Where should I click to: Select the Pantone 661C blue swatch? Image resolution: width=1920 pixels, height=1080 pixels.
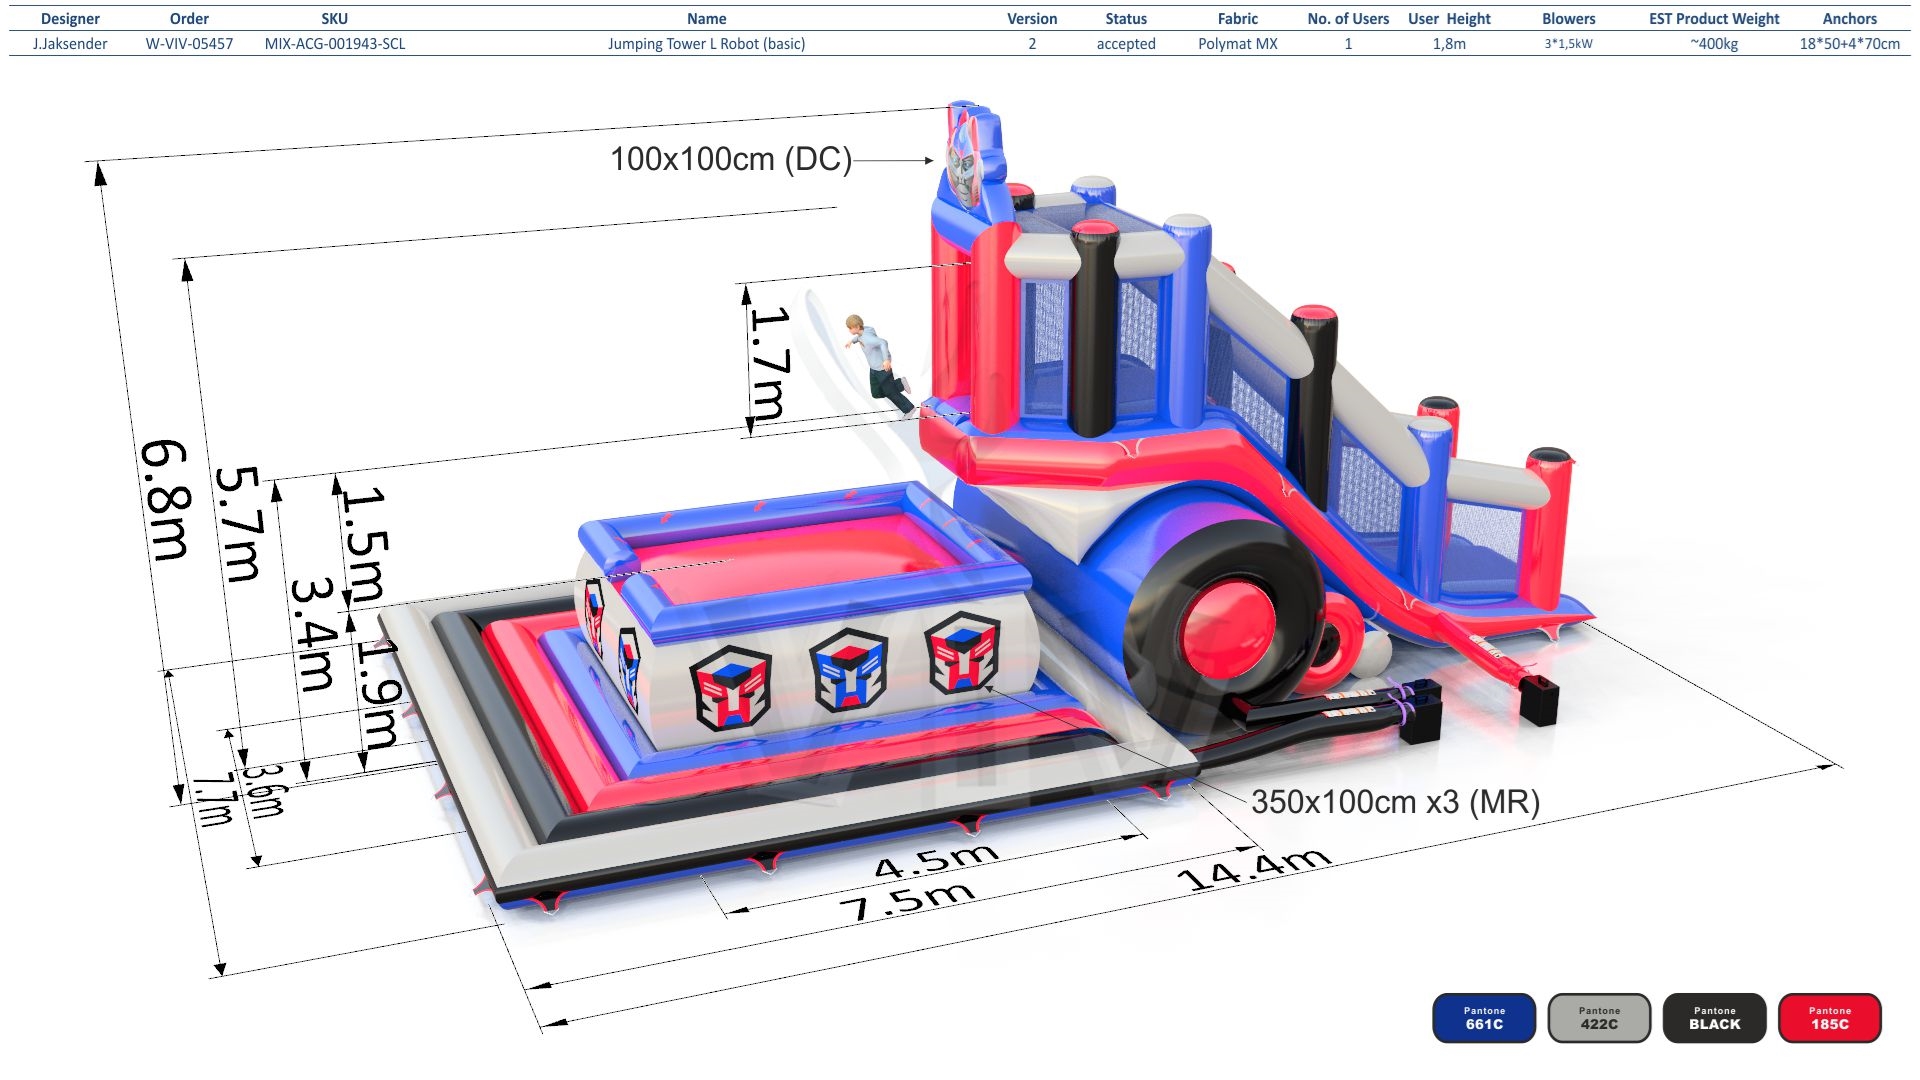point(1484,1018)
